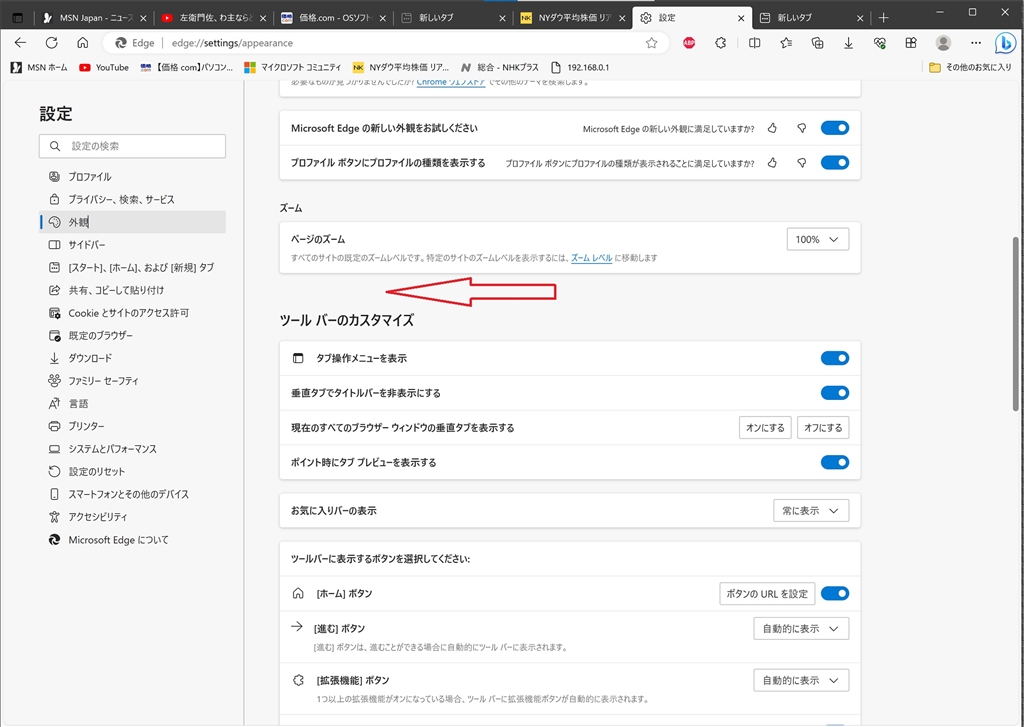Viewport: 1024px width, 727px height.
Task: Open the tab actions menu icon at top-left
Action: (18, 18)
